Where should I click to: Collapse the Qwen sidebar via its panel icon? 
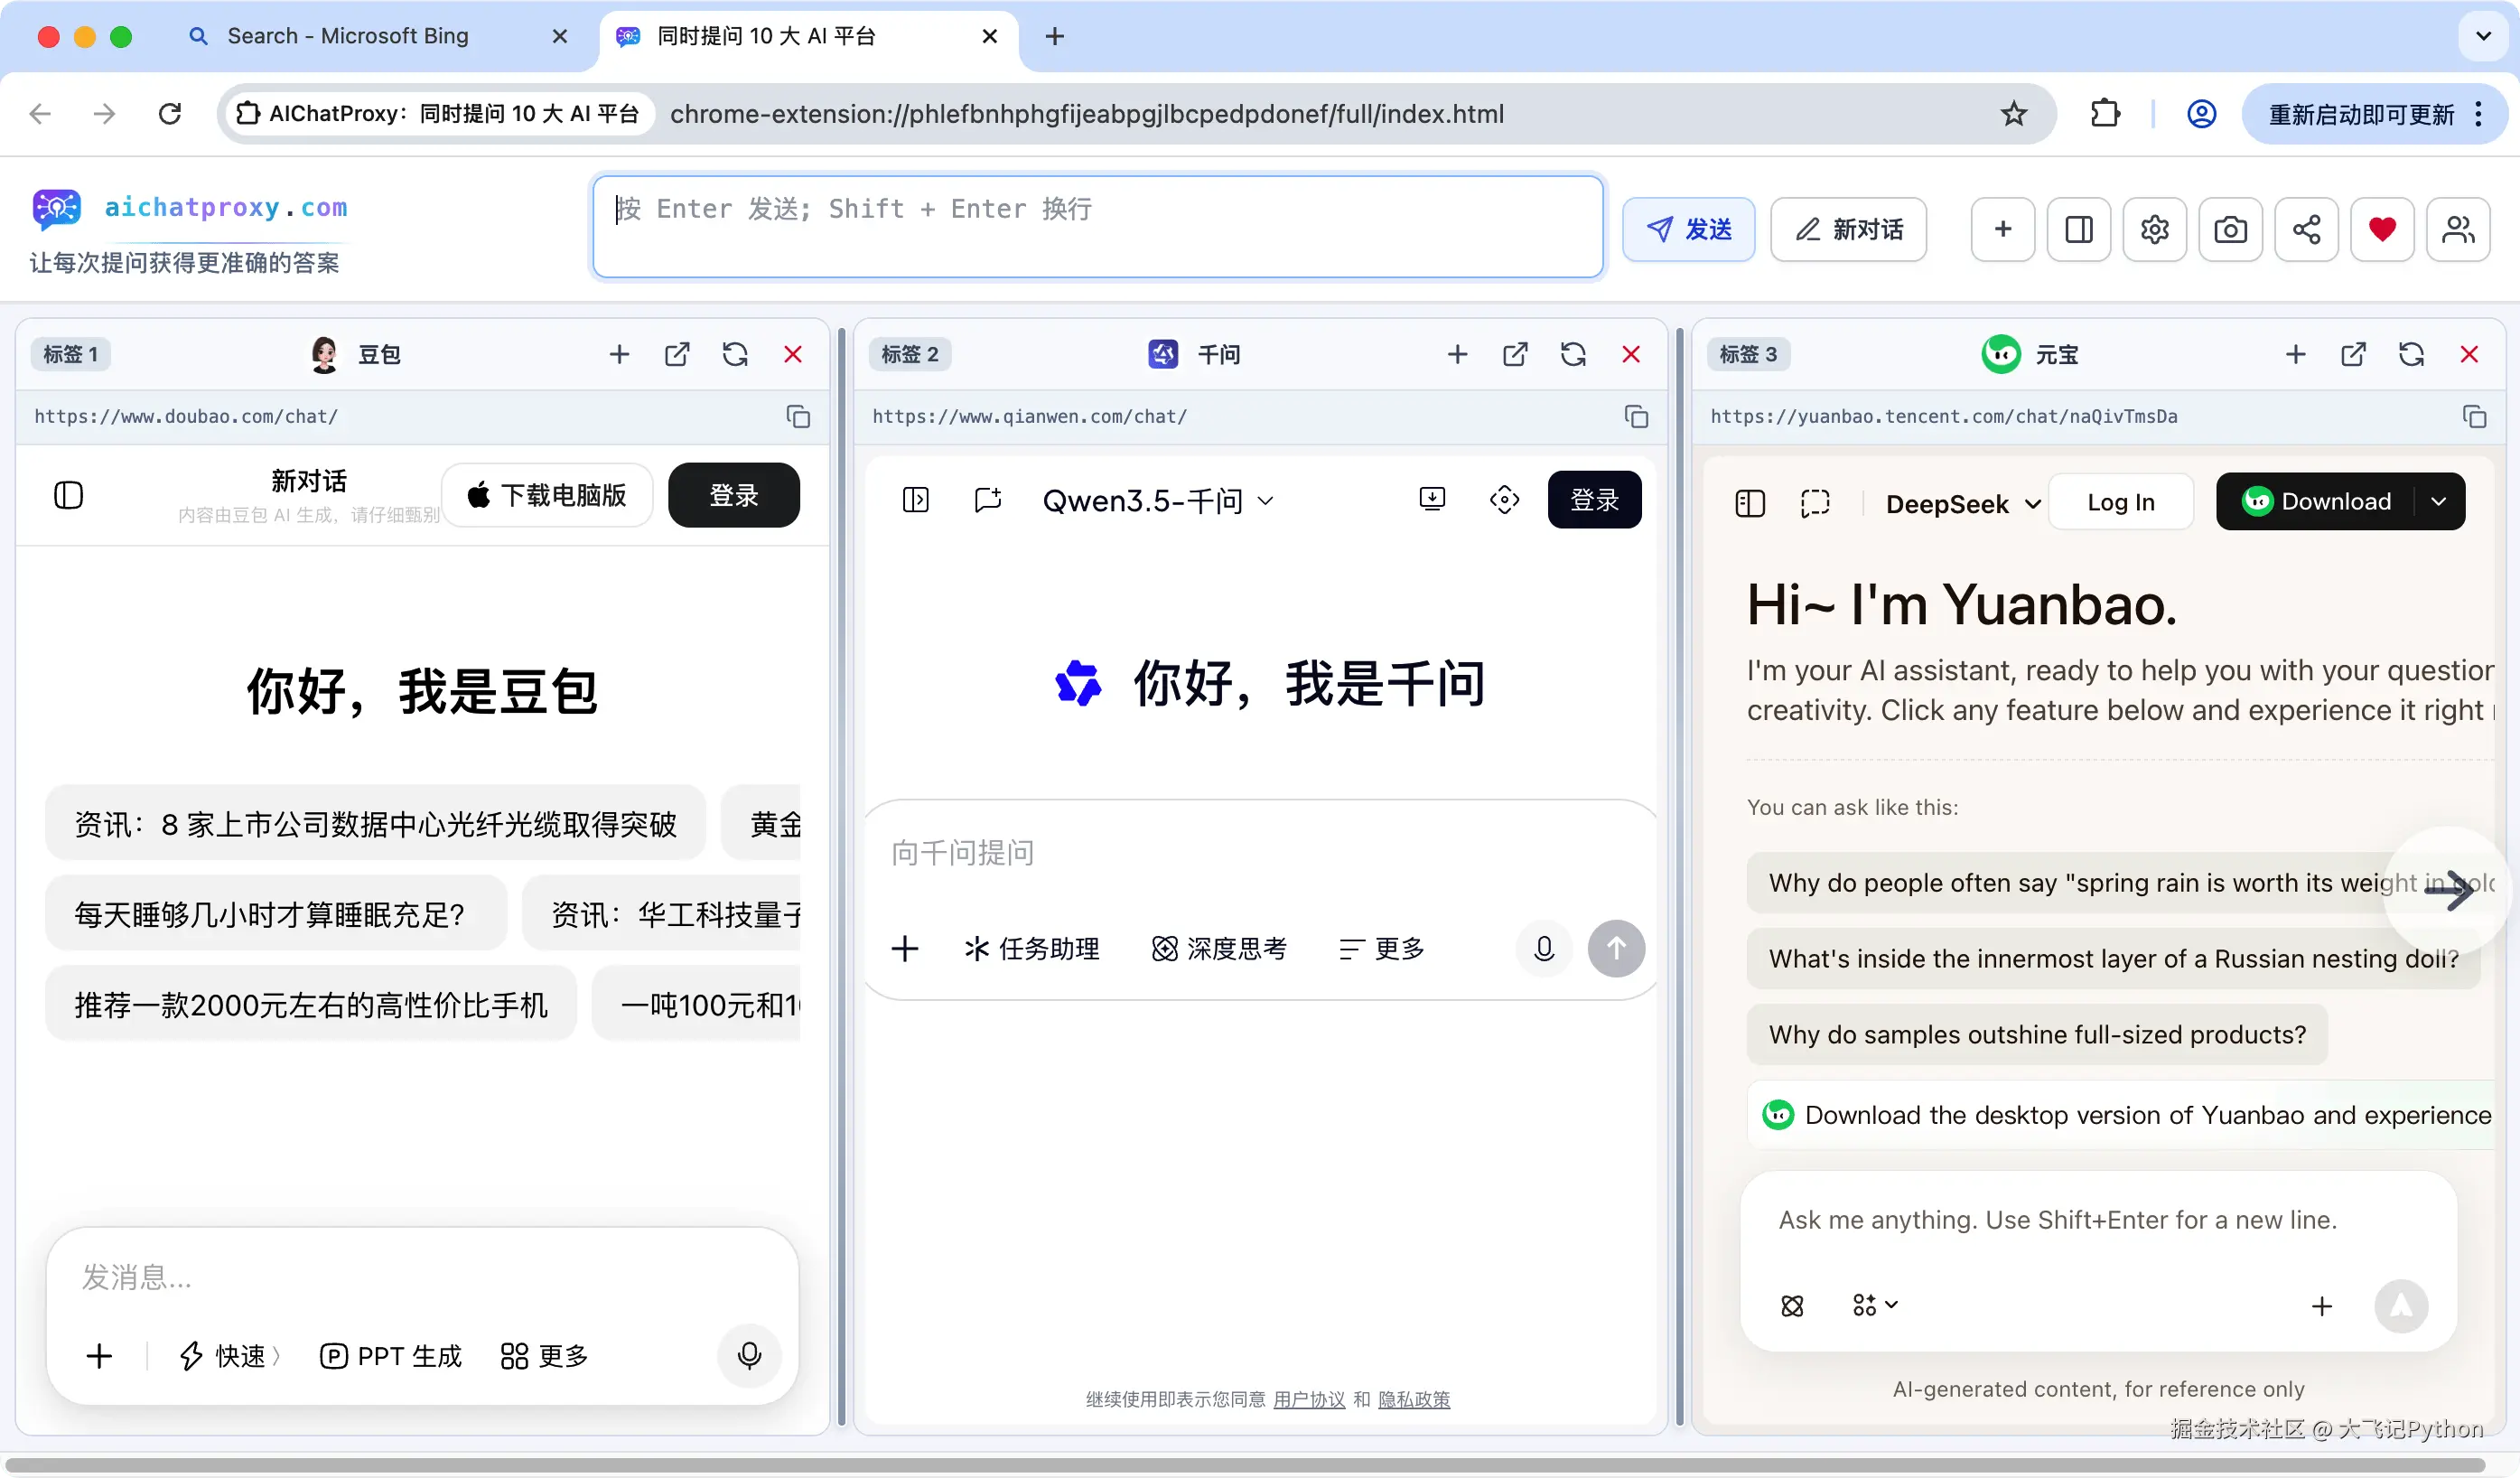(x=916, y=499)
